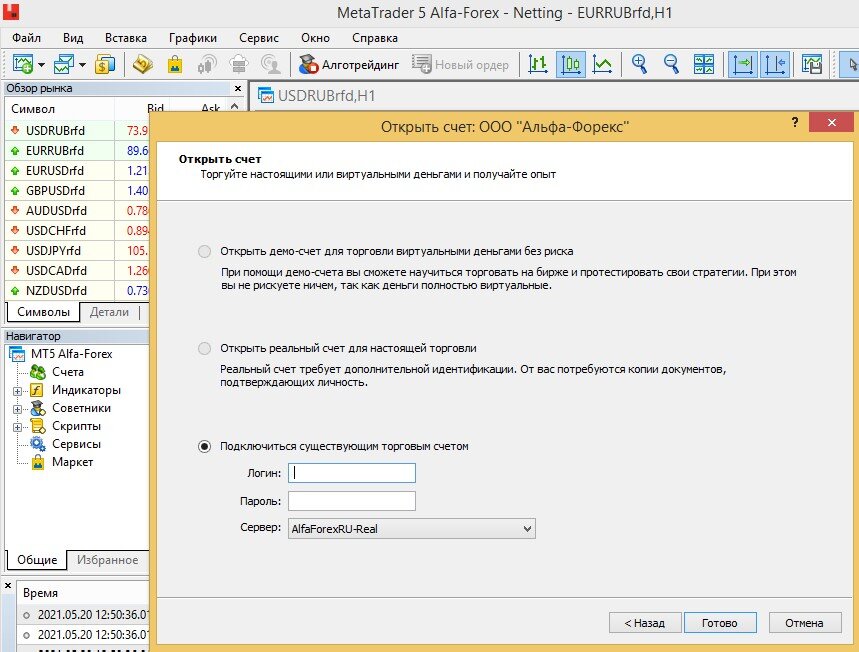Close the Открыть счет dialog
The height and width of the screenshot is (652, 859).
[831, 122]
